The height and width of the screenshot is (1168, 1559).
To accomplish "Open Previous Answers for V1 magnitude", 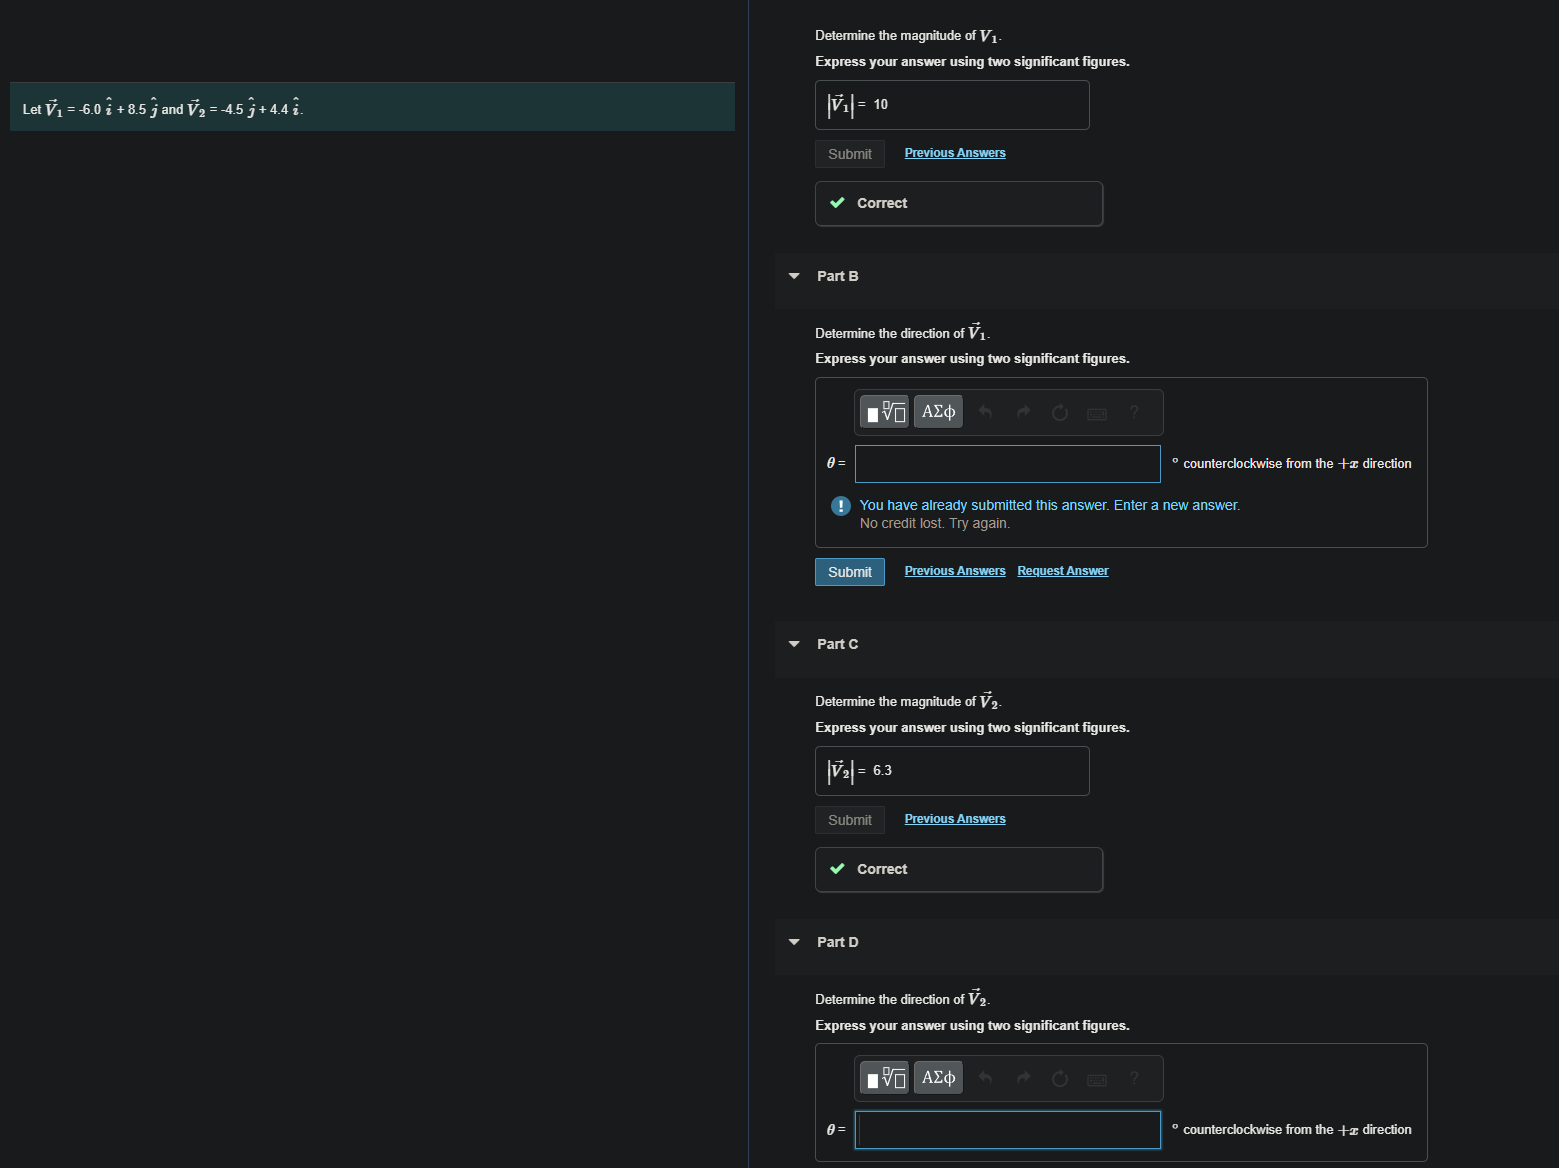I will pos(955,153).
